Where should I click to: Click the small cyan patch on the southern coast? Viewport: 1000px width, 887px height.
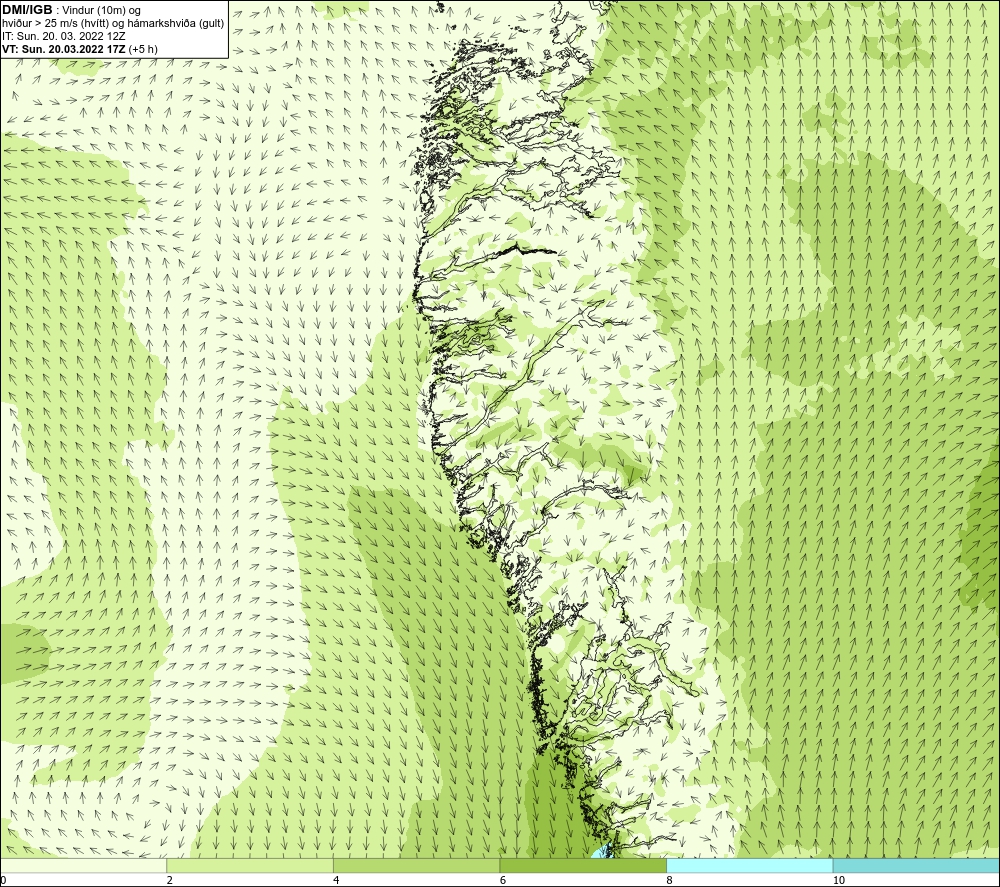click(x=602, y=851)
